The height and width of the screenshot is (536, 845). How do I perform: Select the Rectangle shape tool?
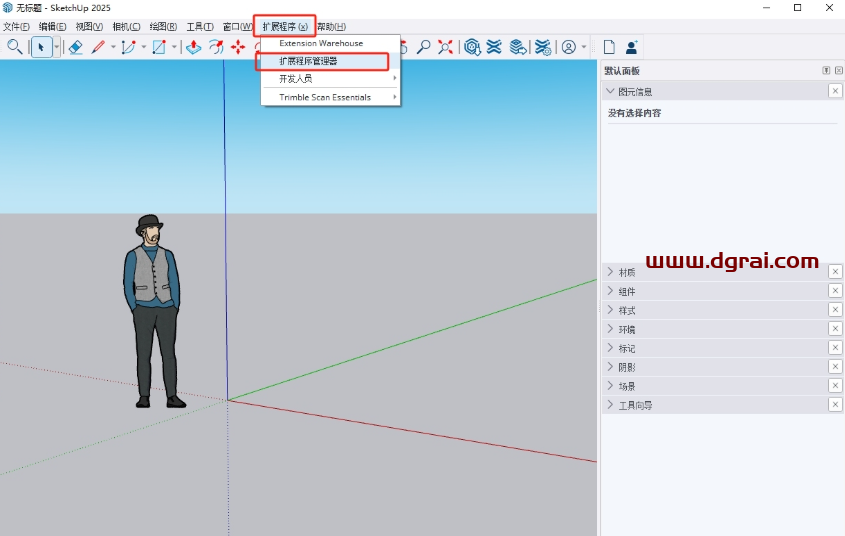159,47
